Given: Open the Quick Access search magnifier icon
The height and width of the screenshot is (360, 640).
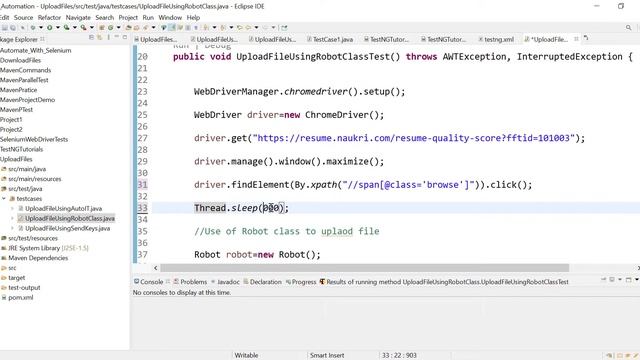Looking at the screenshot, I should pos(629,27).
